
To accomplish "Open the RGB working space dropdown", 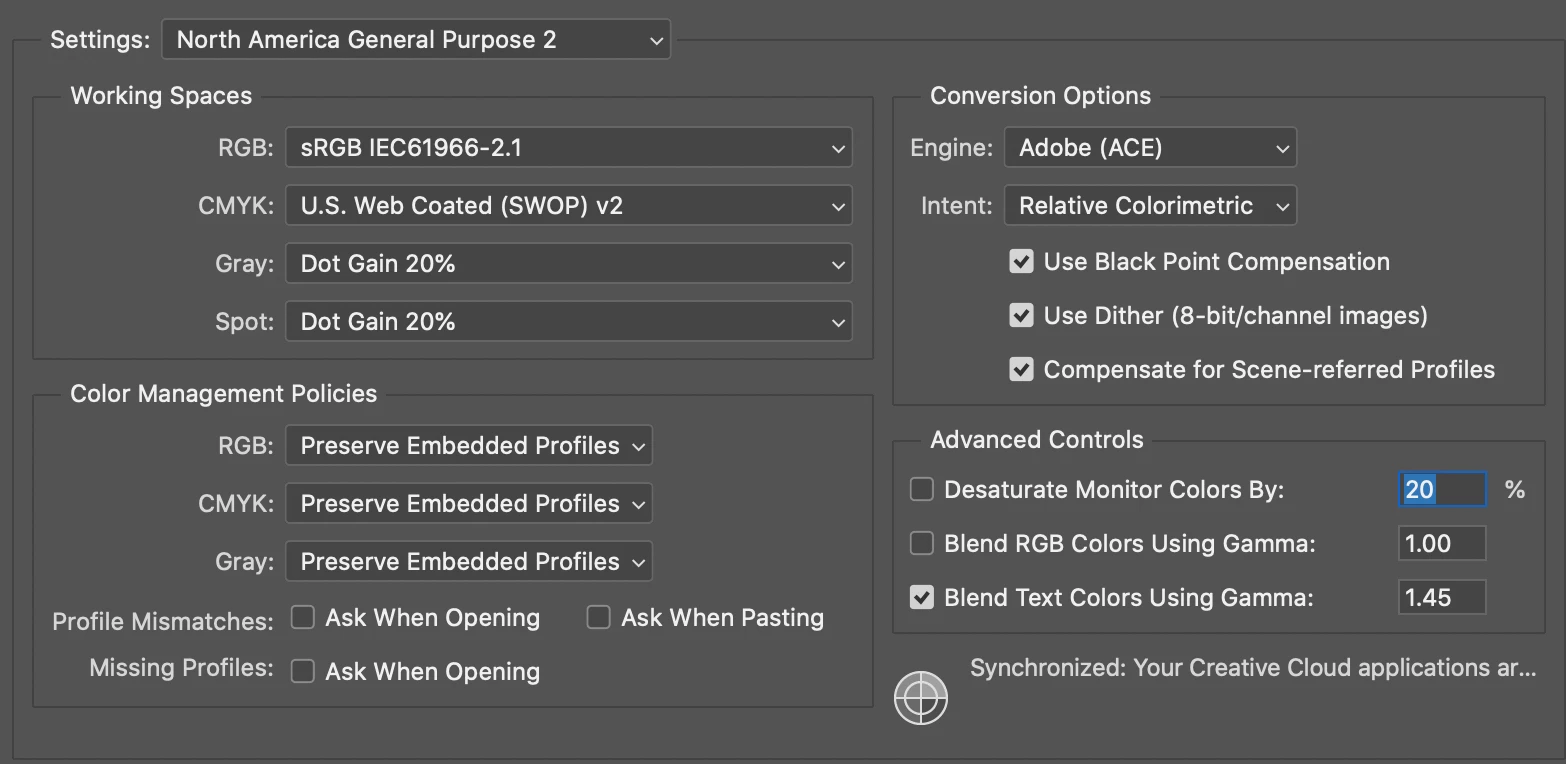I will [568, 148].
